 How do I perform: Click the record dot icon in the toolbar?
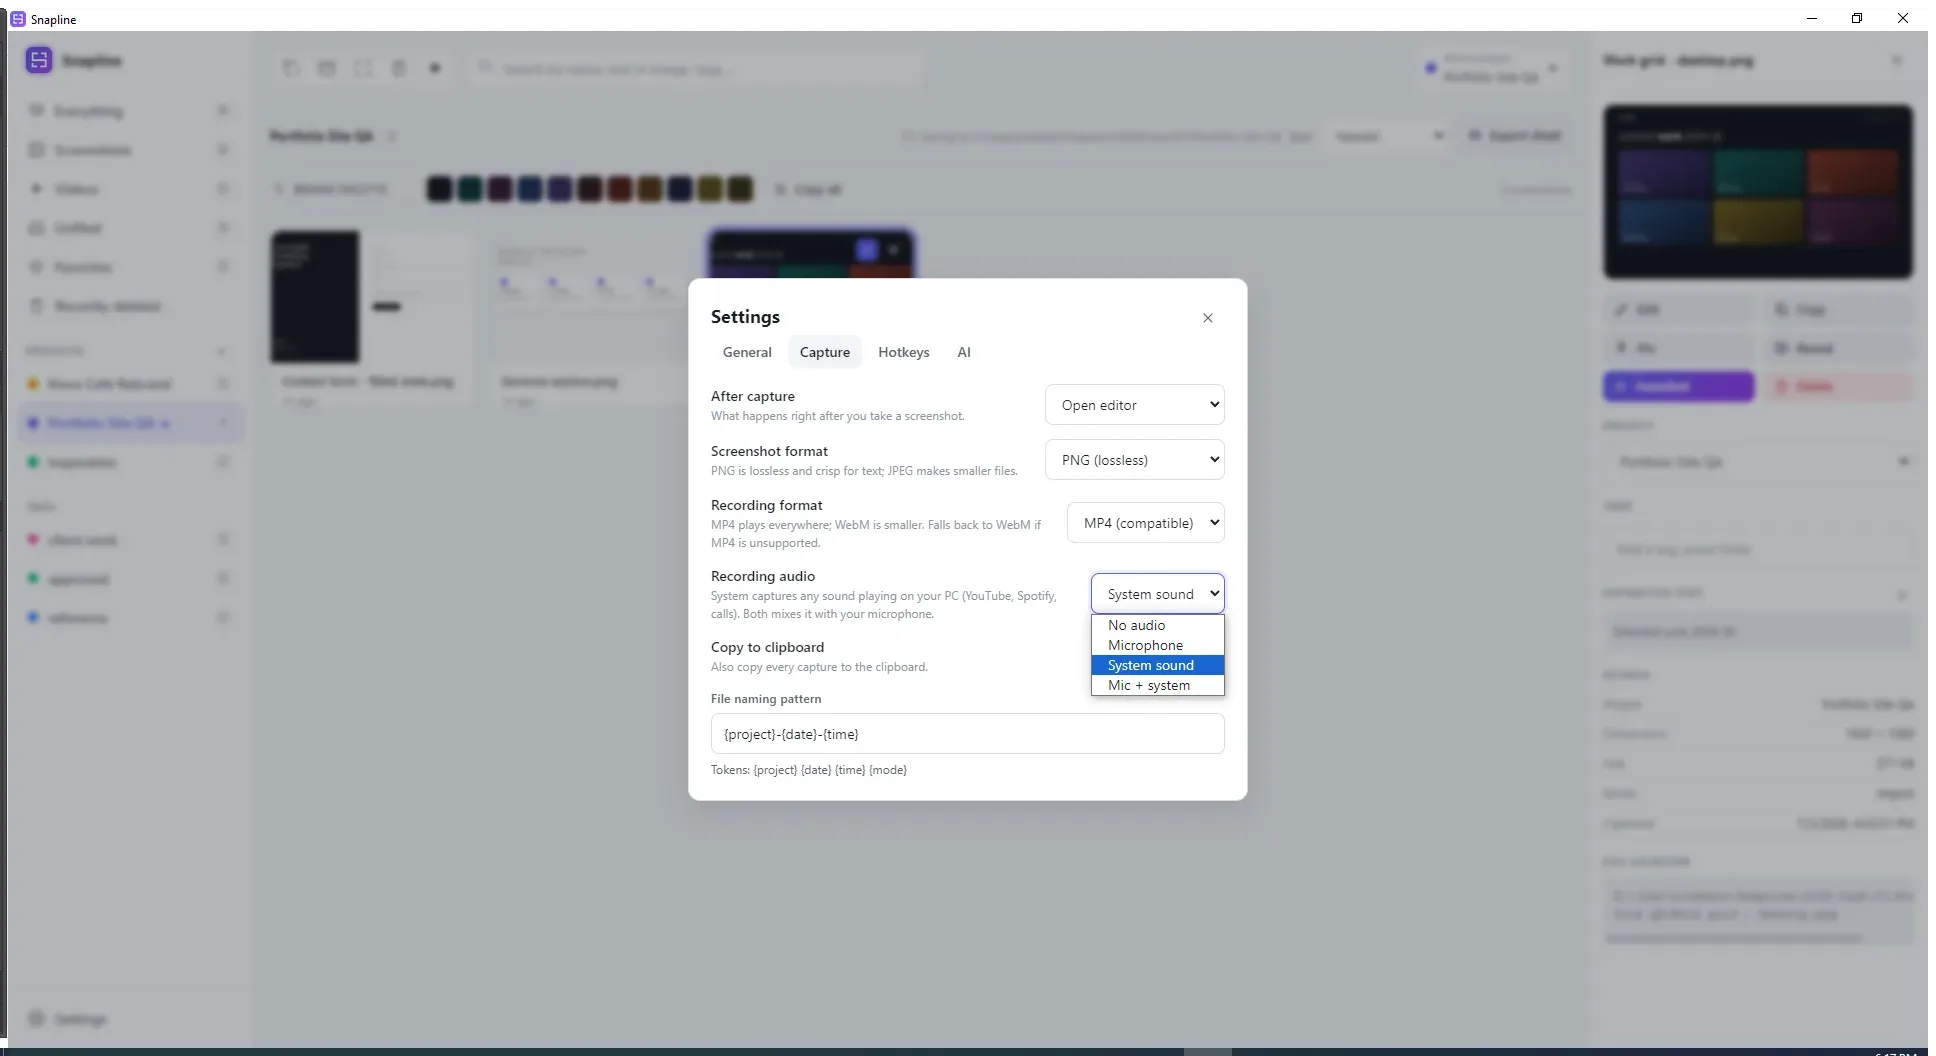[x=435, y=68]
